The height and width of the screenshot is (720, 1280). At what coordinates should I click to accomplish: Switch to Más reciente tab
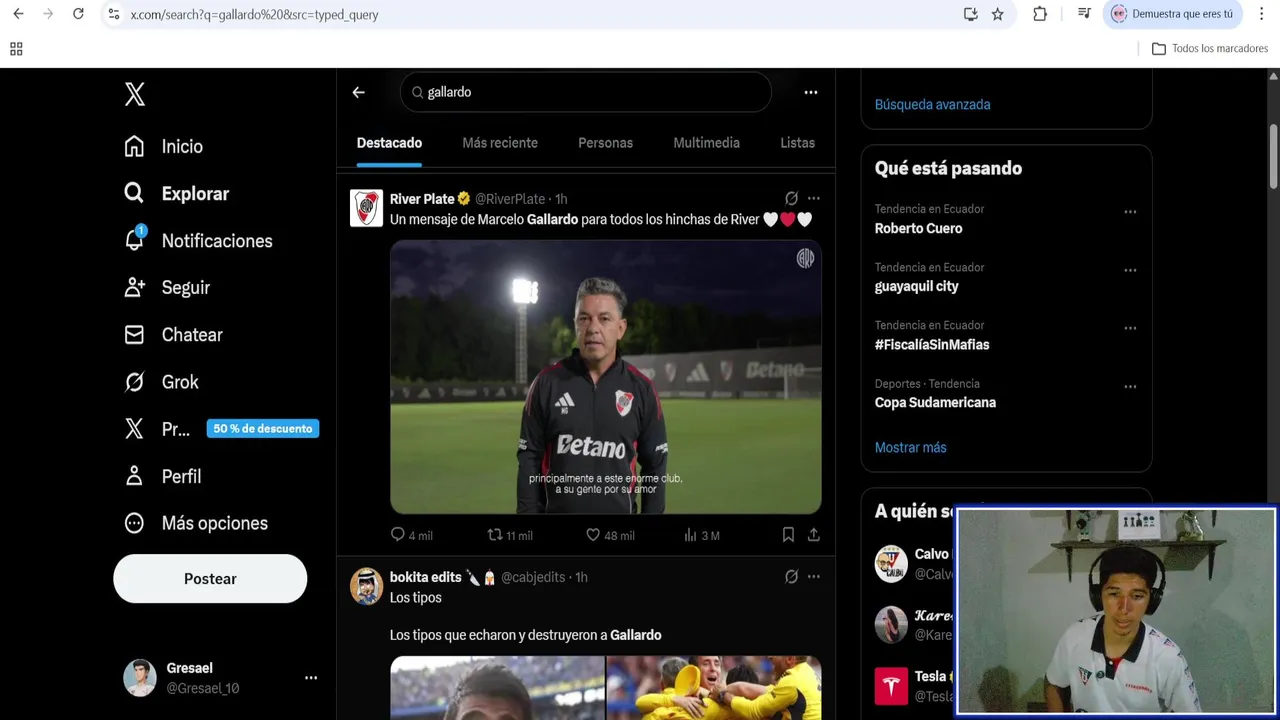pyautogui.click(x=500, y=143)
